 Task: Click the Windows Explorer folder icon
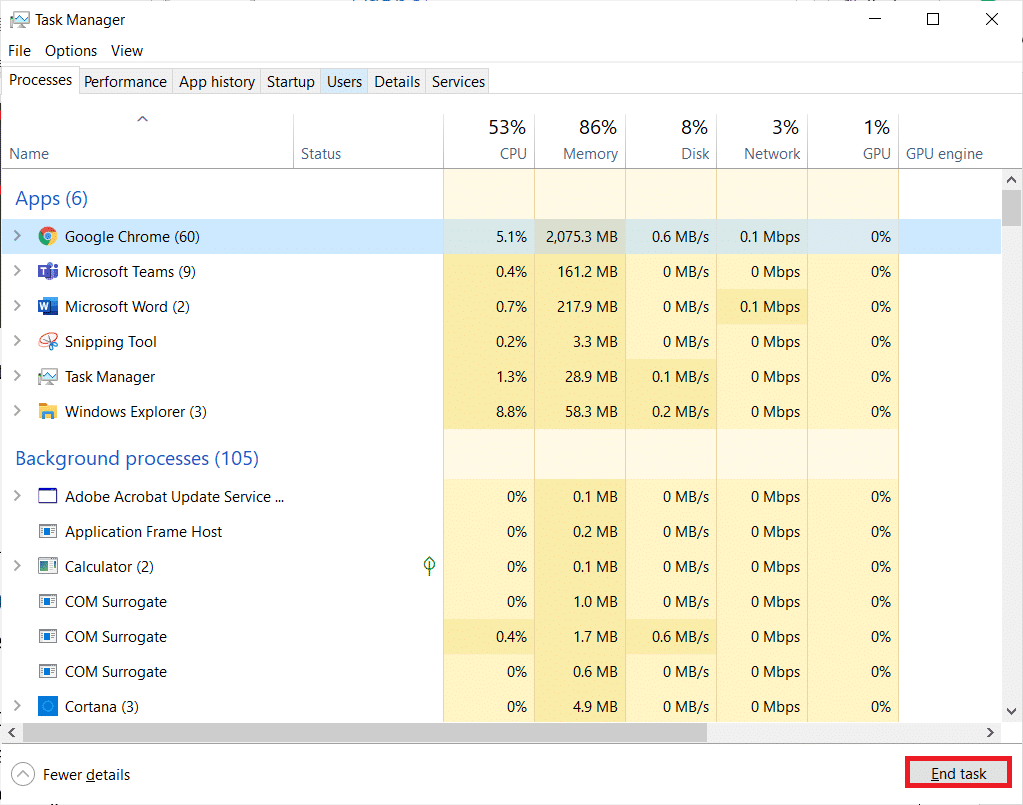[48, 412]
